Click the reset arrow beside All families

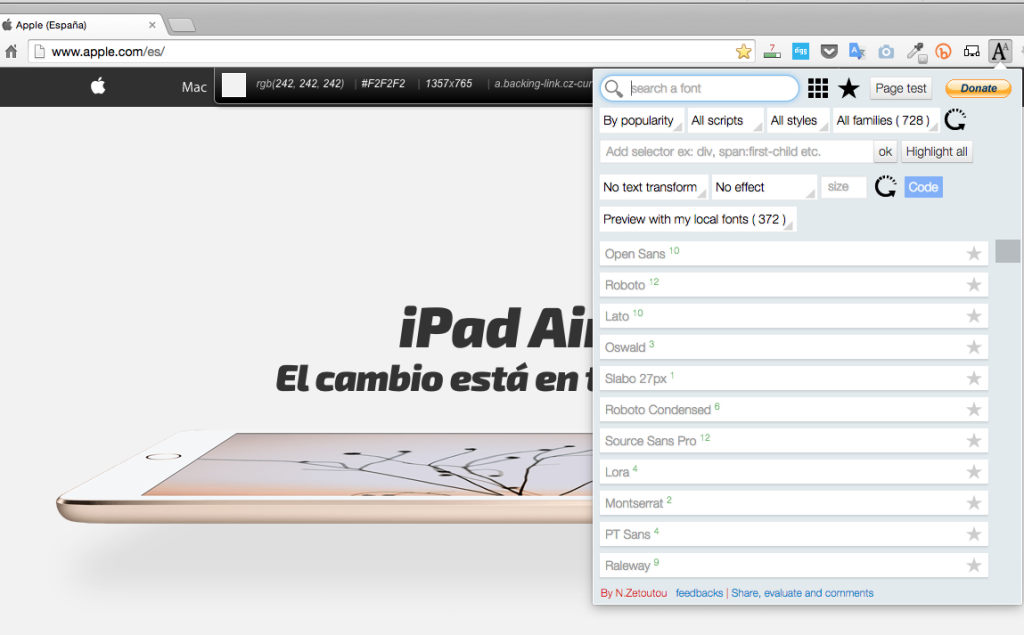click(955, 120)
